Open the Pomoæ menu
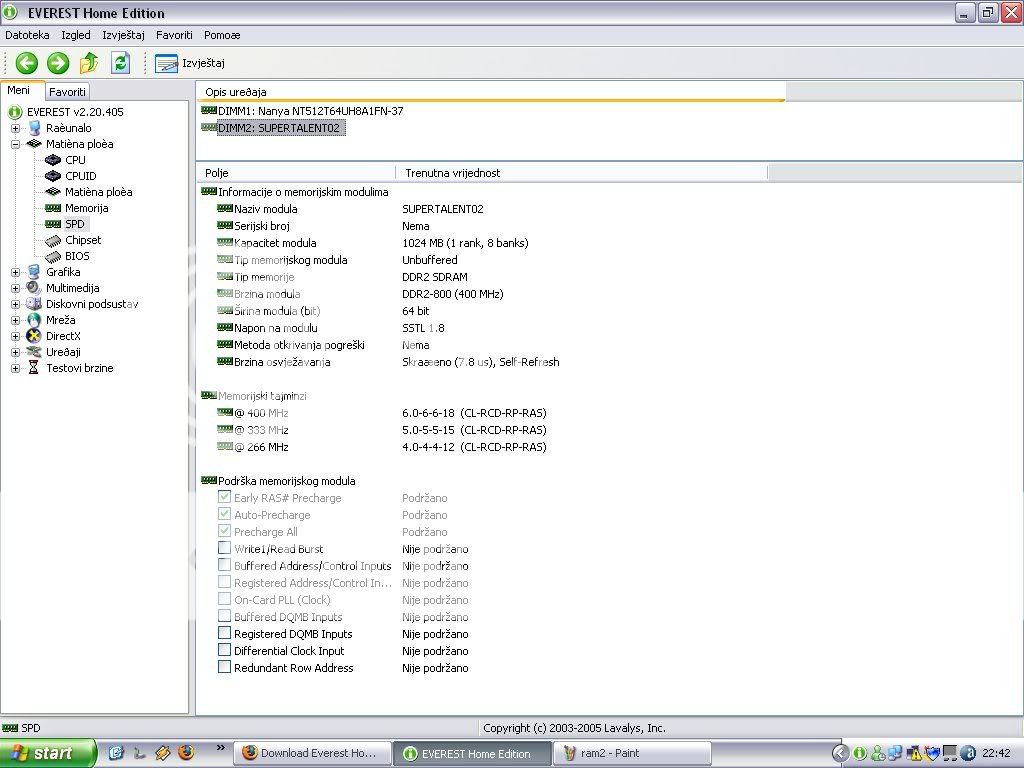This screenshot has width=1024, height=768. click(x=222, y=35)
